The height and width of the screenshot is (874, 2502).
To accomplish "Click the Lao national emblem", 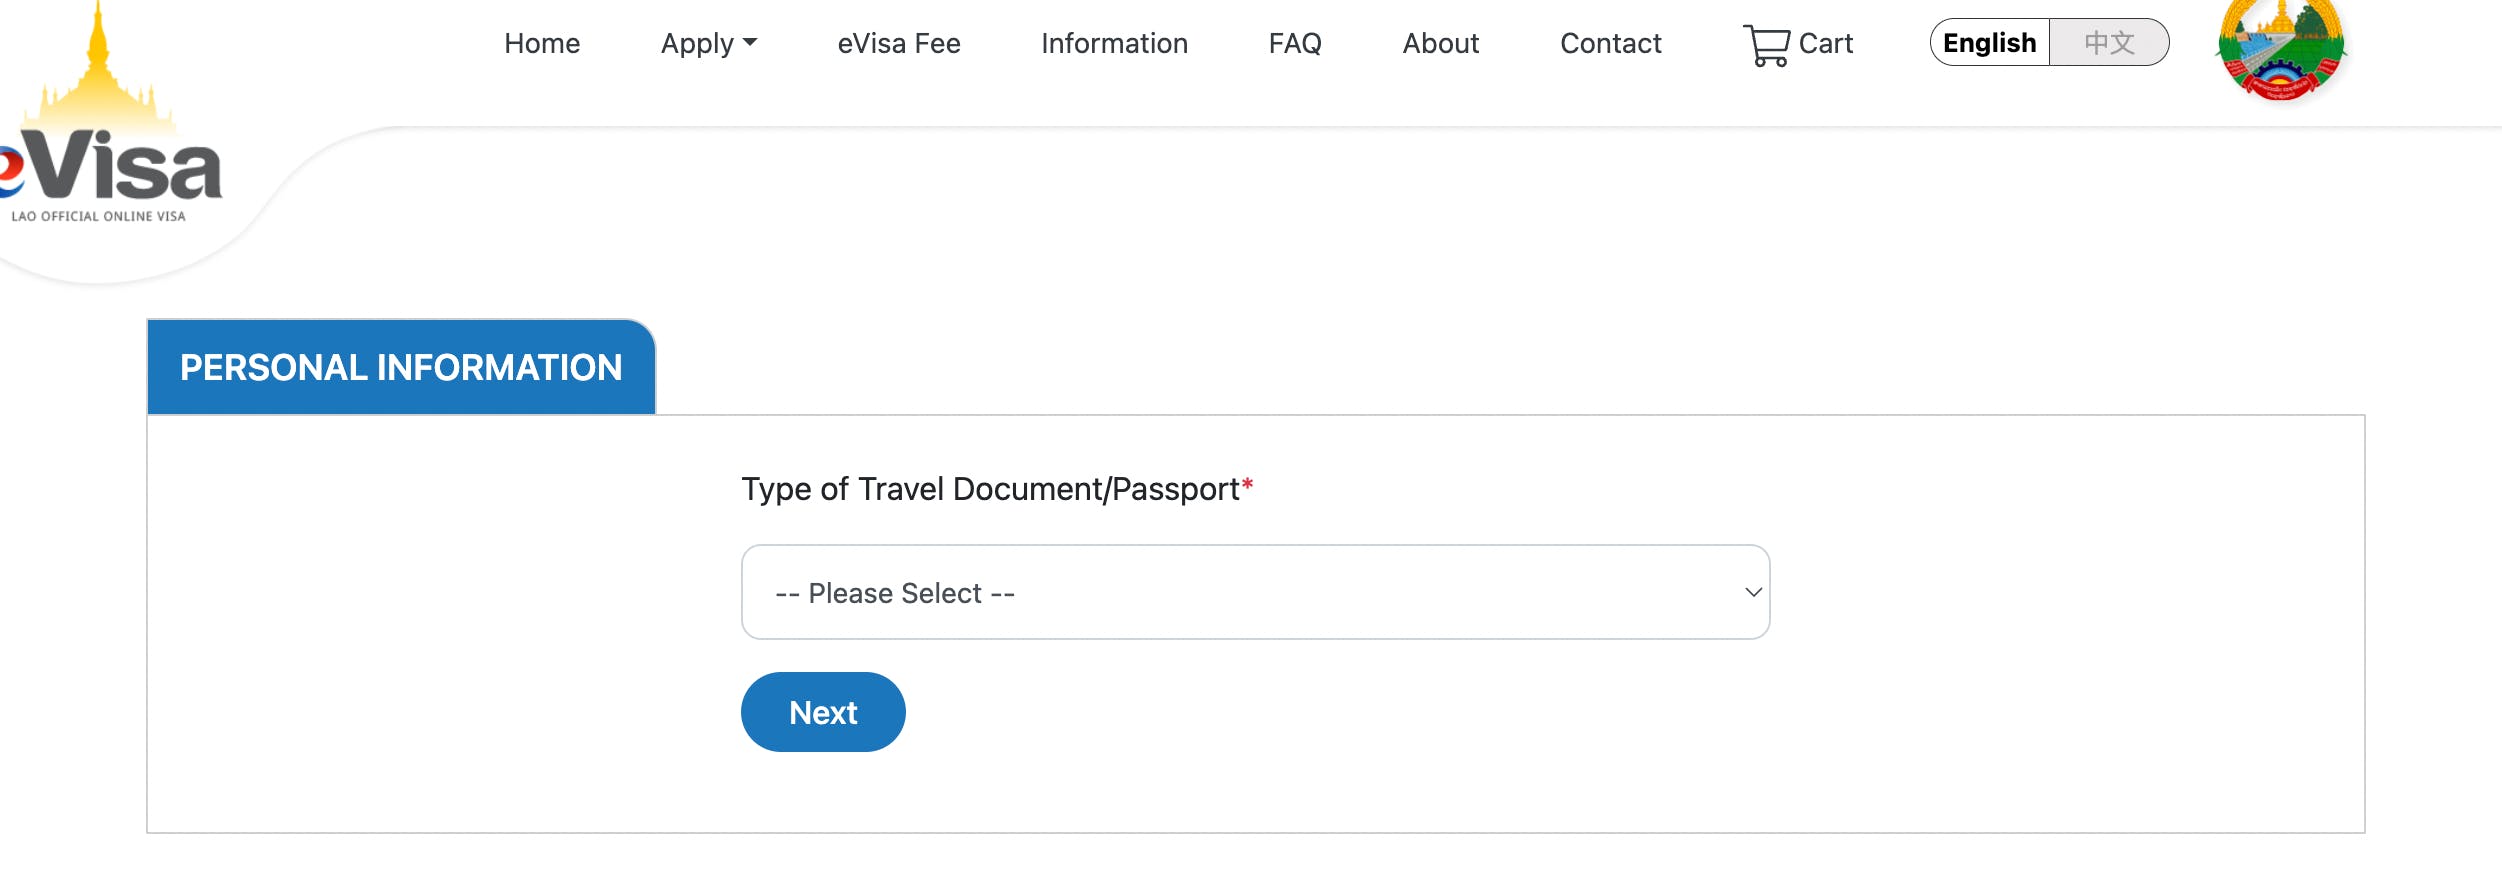I will [2280, 49].
